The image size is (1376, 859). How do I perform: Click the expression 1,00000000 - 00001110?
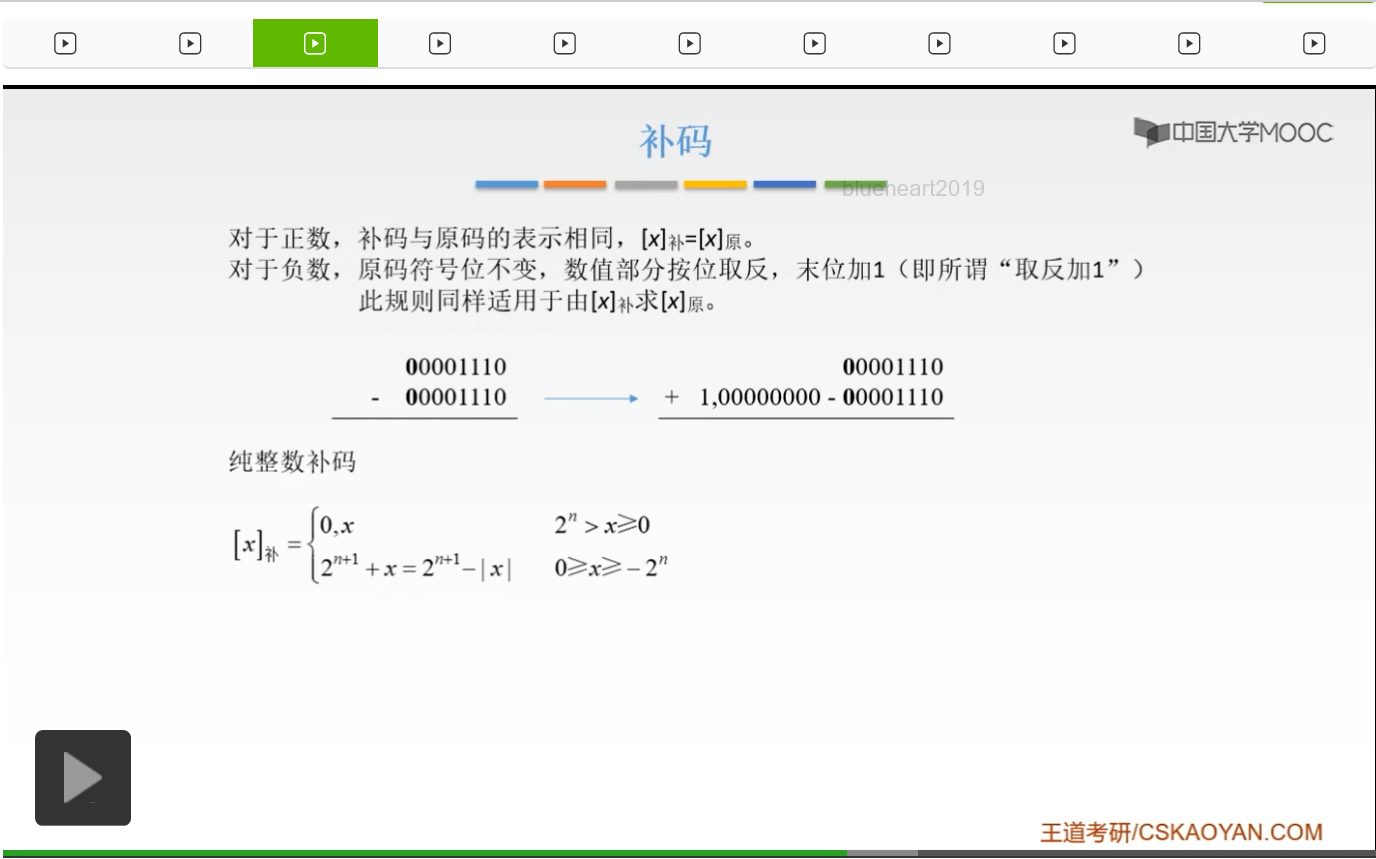821,397
